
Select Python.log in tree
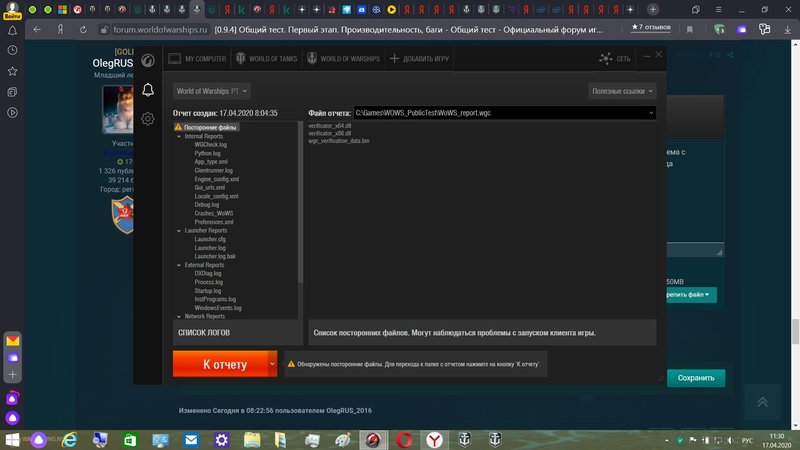pyautogui.click(x=208, y=153)
